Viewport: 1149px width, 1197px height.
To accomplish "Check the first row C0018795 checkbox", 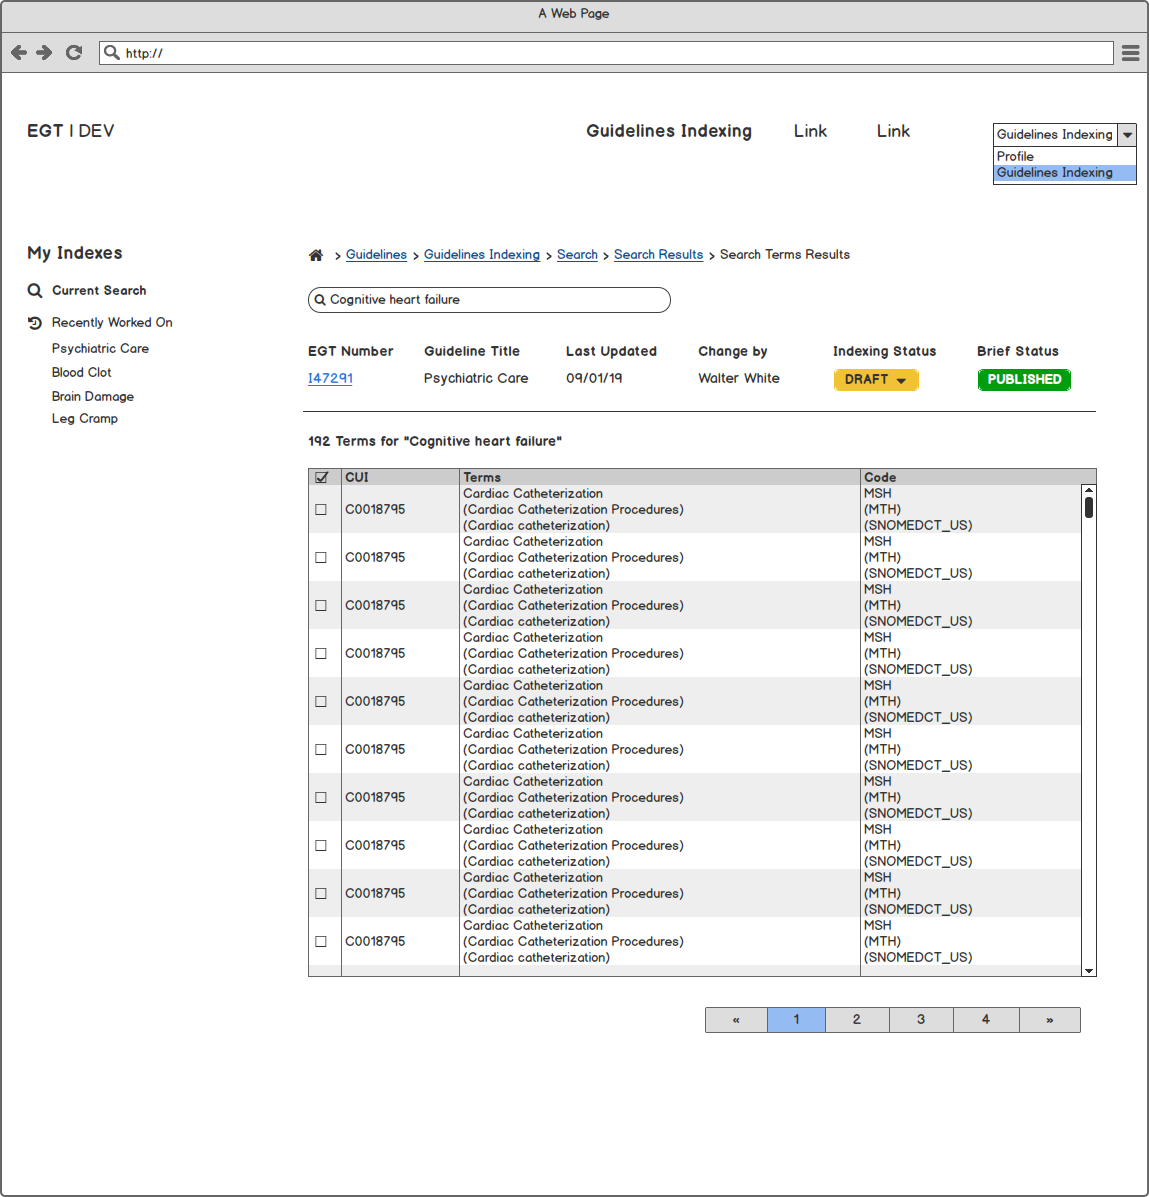I will (321, 510).
